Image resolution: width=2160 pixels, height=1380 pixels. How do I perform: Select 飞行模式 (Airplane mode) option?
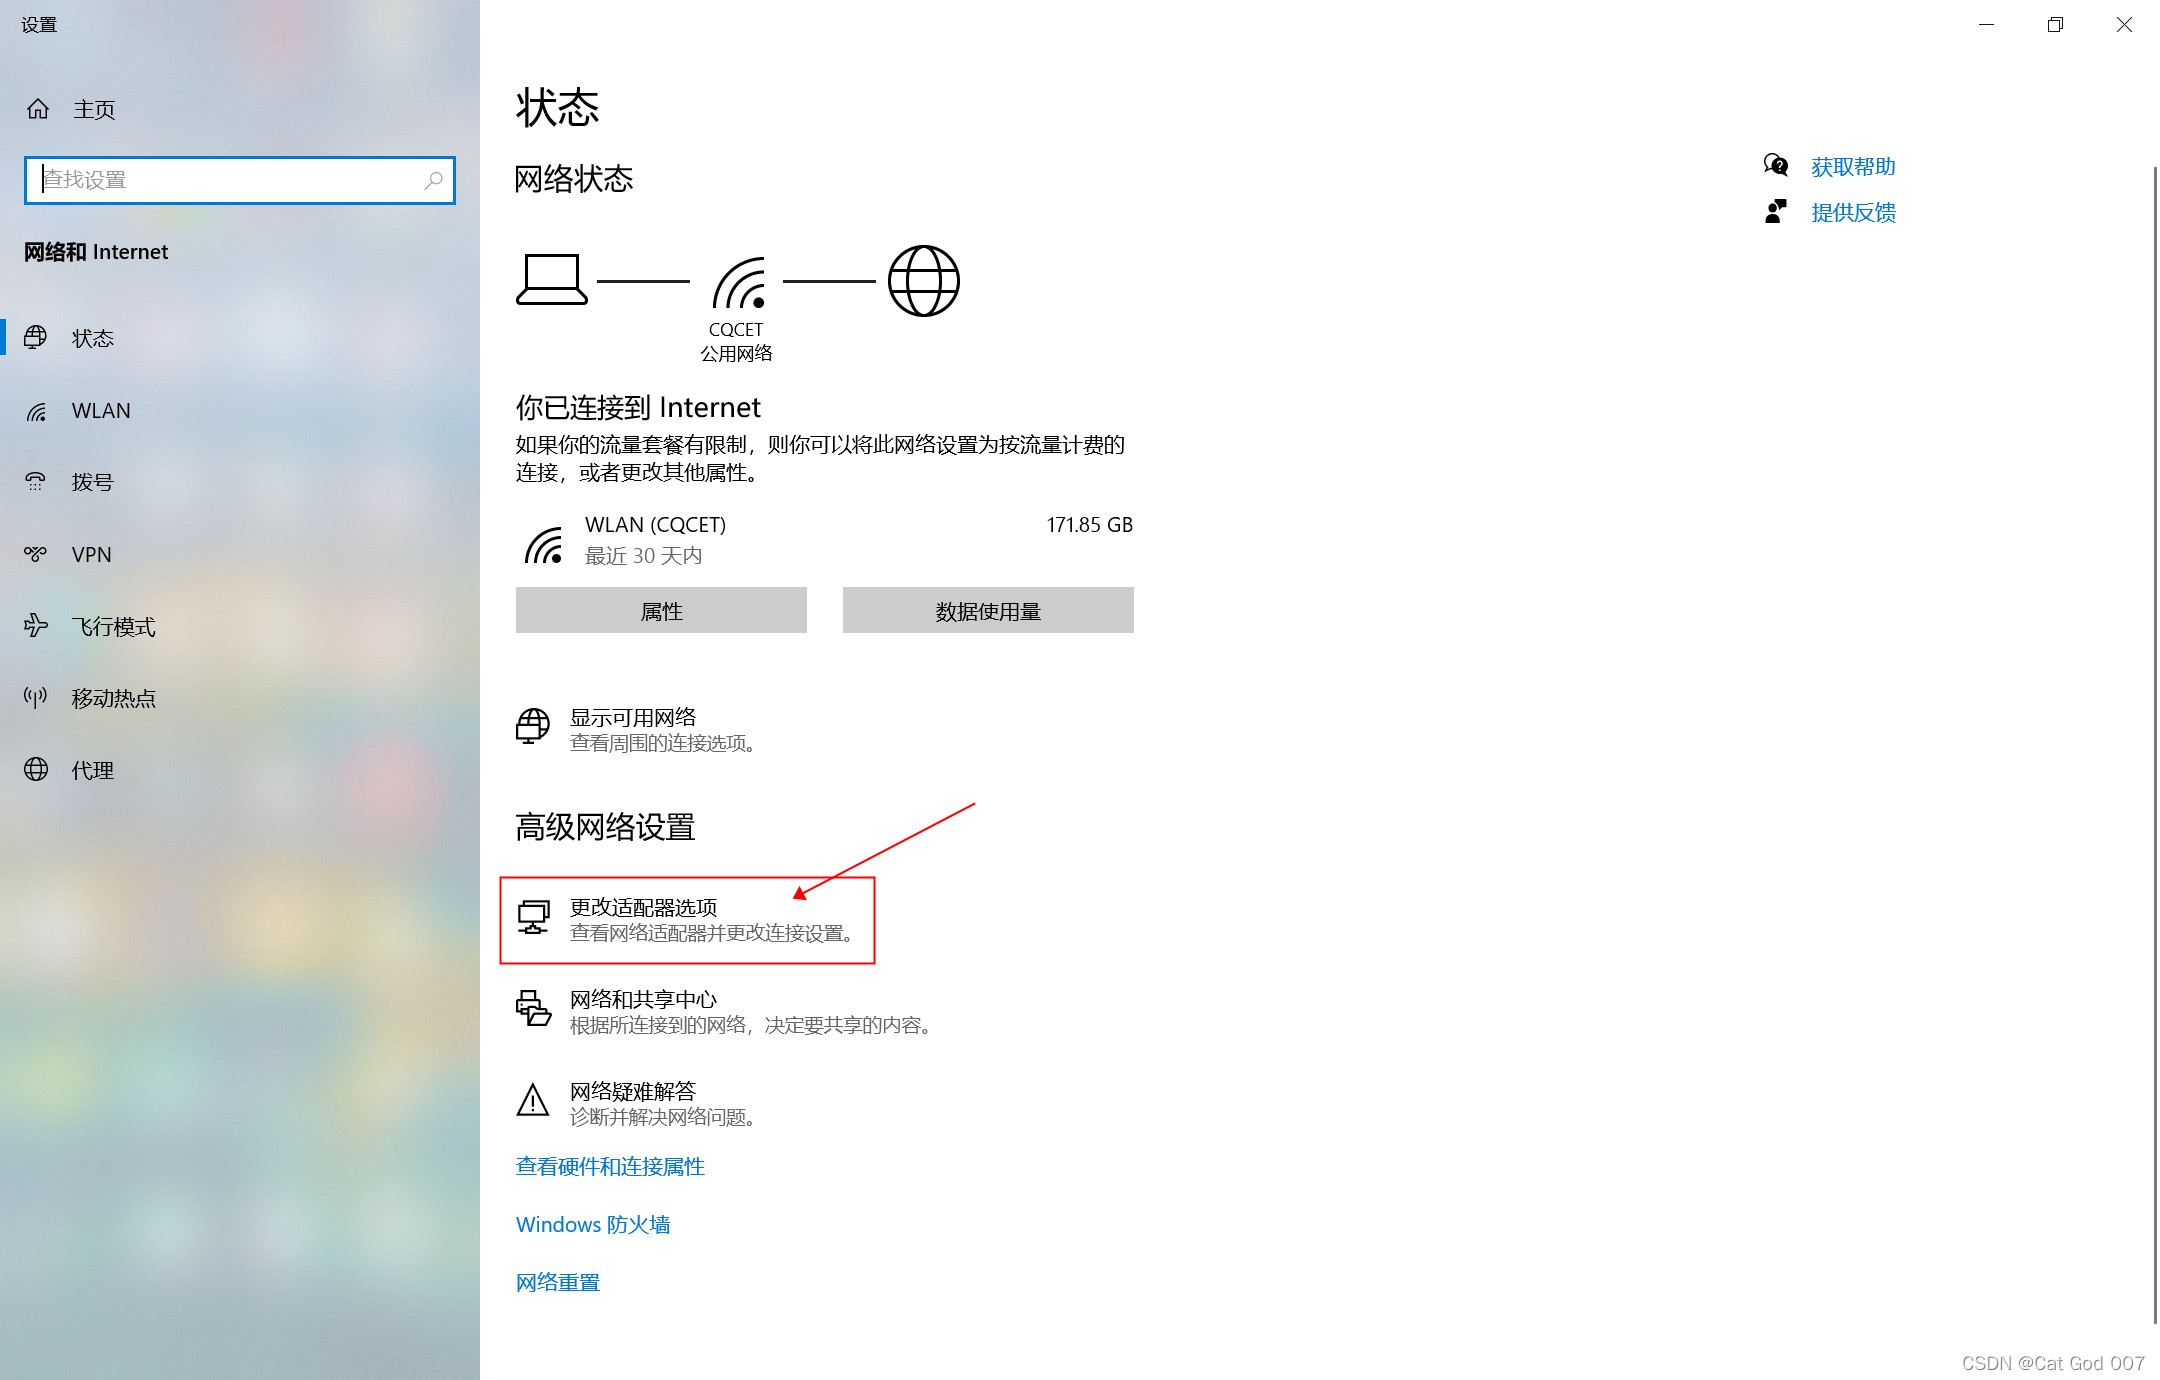click(x=113, y=626)
